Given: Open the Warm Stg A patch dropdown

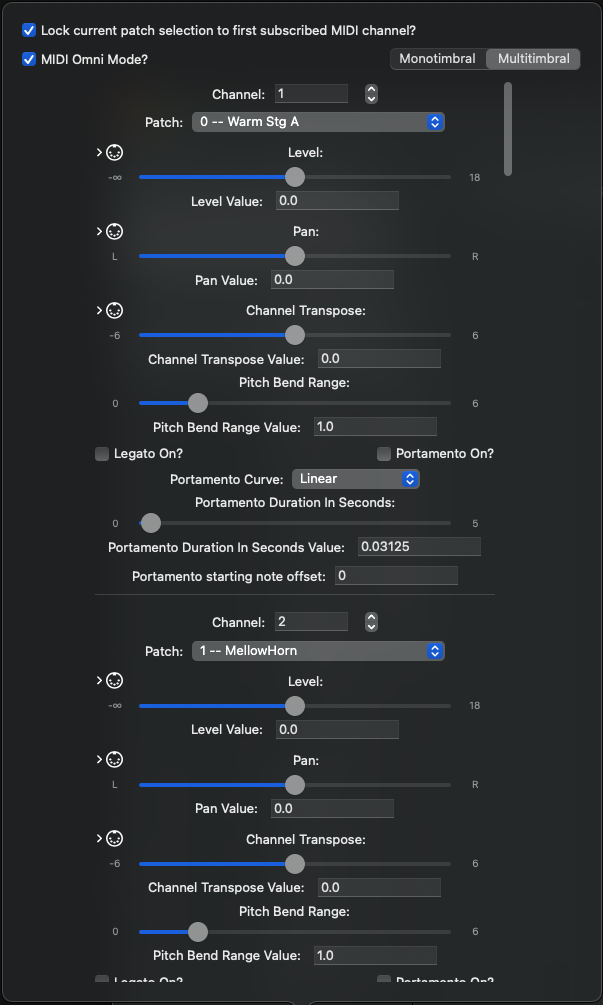Looking at the screenshot, I should coord(318,122).
